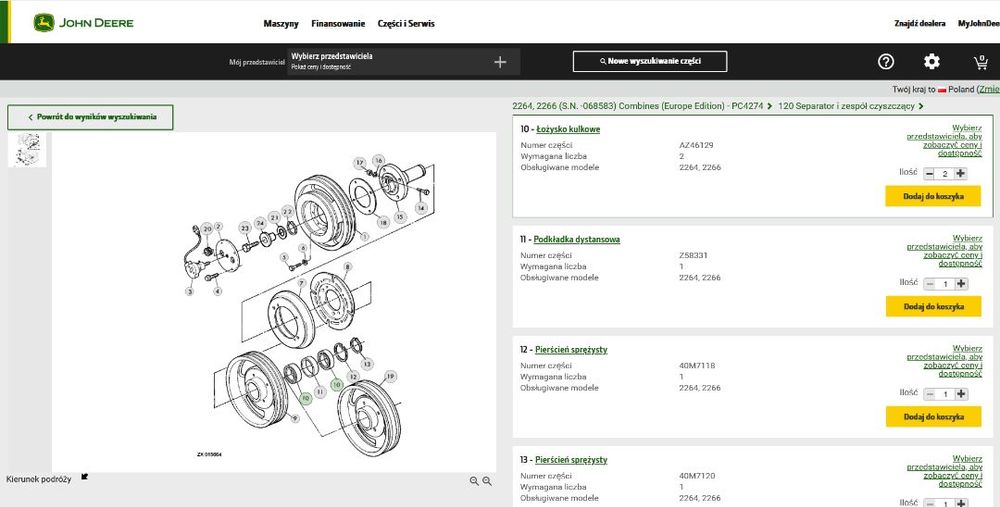Decrease quantity for Łożysko kulkowe
Screen dimensions: 1000x507
point(929,173)
